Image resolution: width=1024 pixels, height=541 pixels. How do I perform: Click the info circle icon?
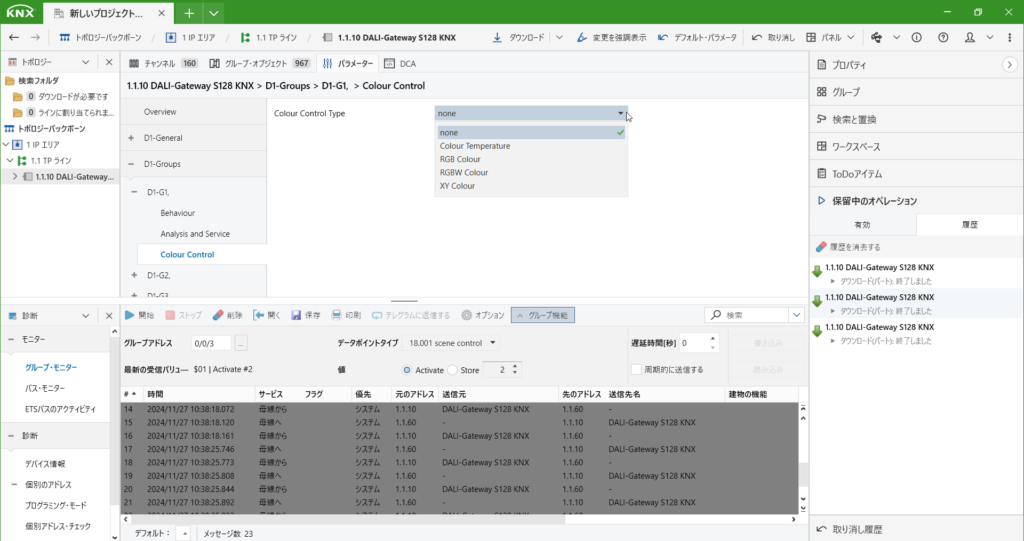tap(917, 38)
